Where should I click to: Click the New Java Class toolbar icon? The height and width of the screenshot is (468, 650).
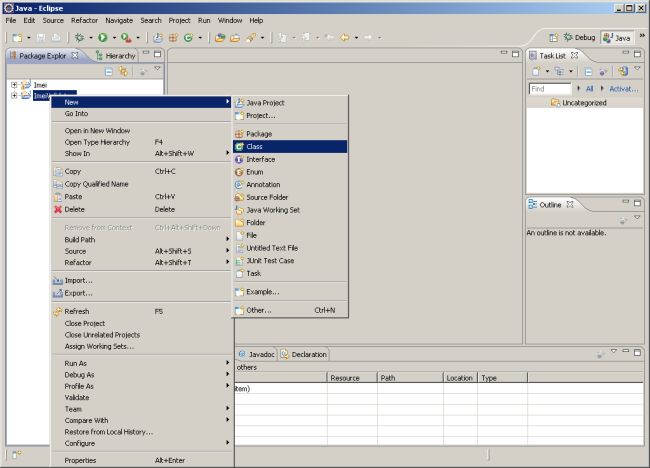[x=186, y=37]
